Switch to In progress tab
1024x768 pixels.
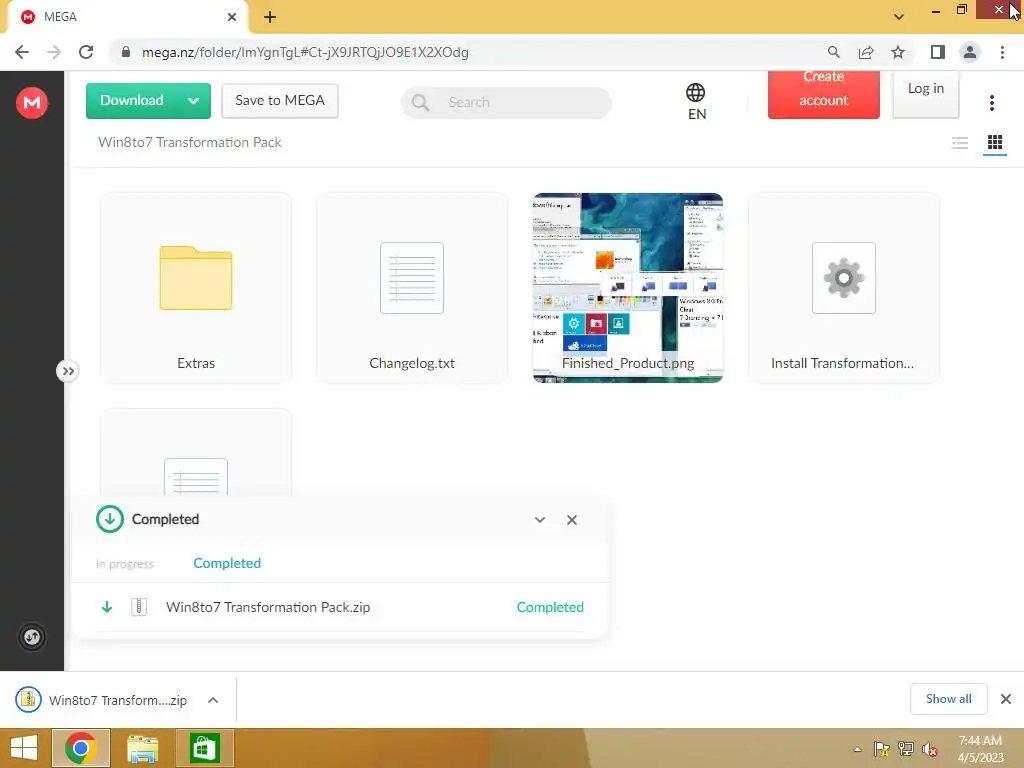pos(125,564)
